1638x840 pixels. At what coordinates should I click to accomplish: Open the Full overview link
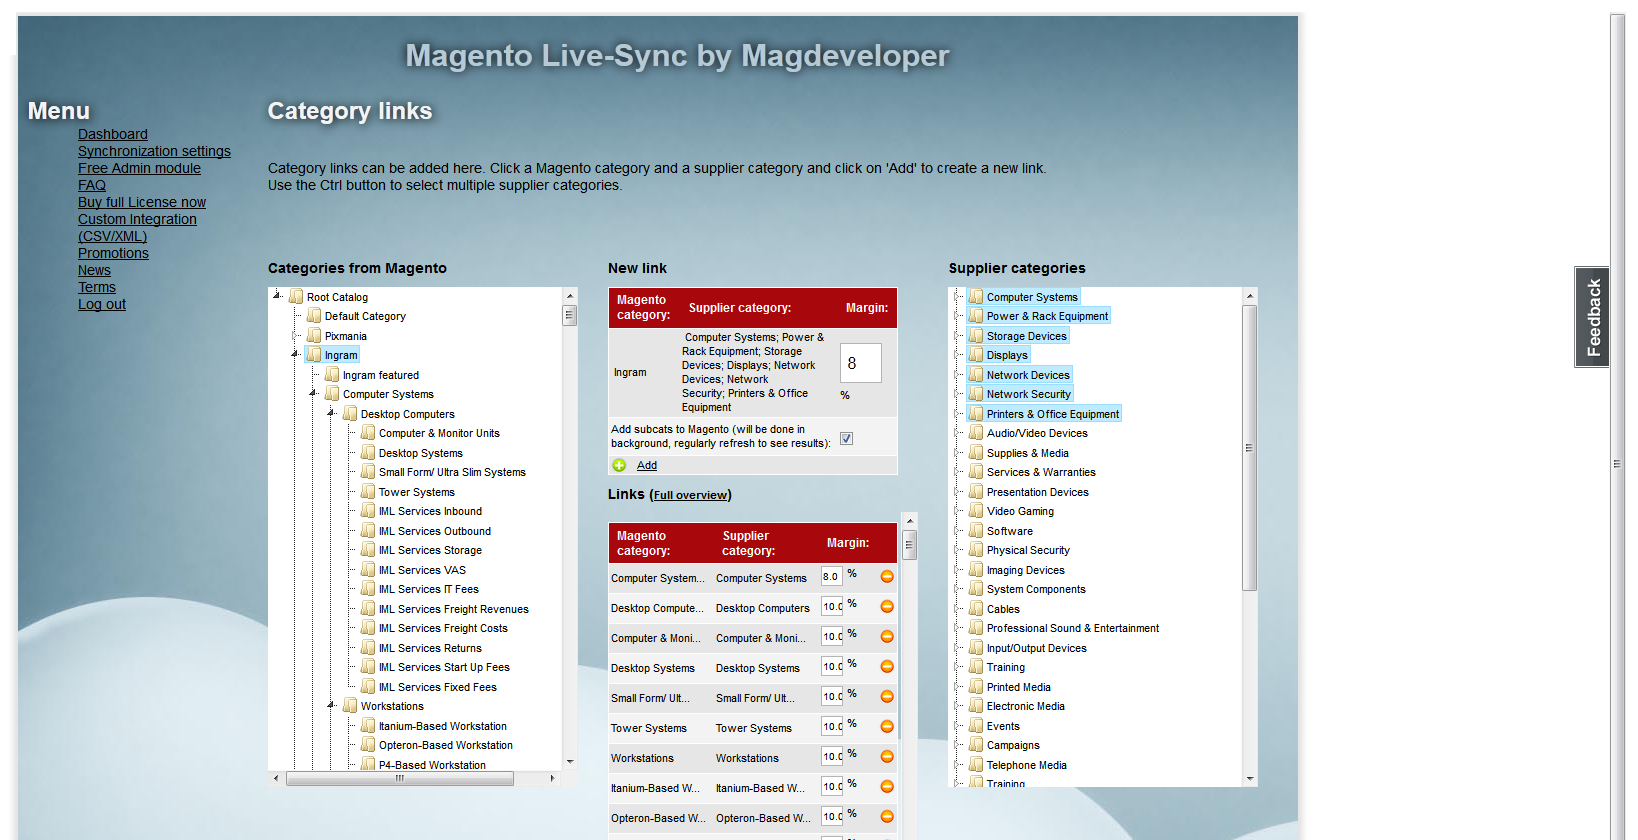click(690, 495)
